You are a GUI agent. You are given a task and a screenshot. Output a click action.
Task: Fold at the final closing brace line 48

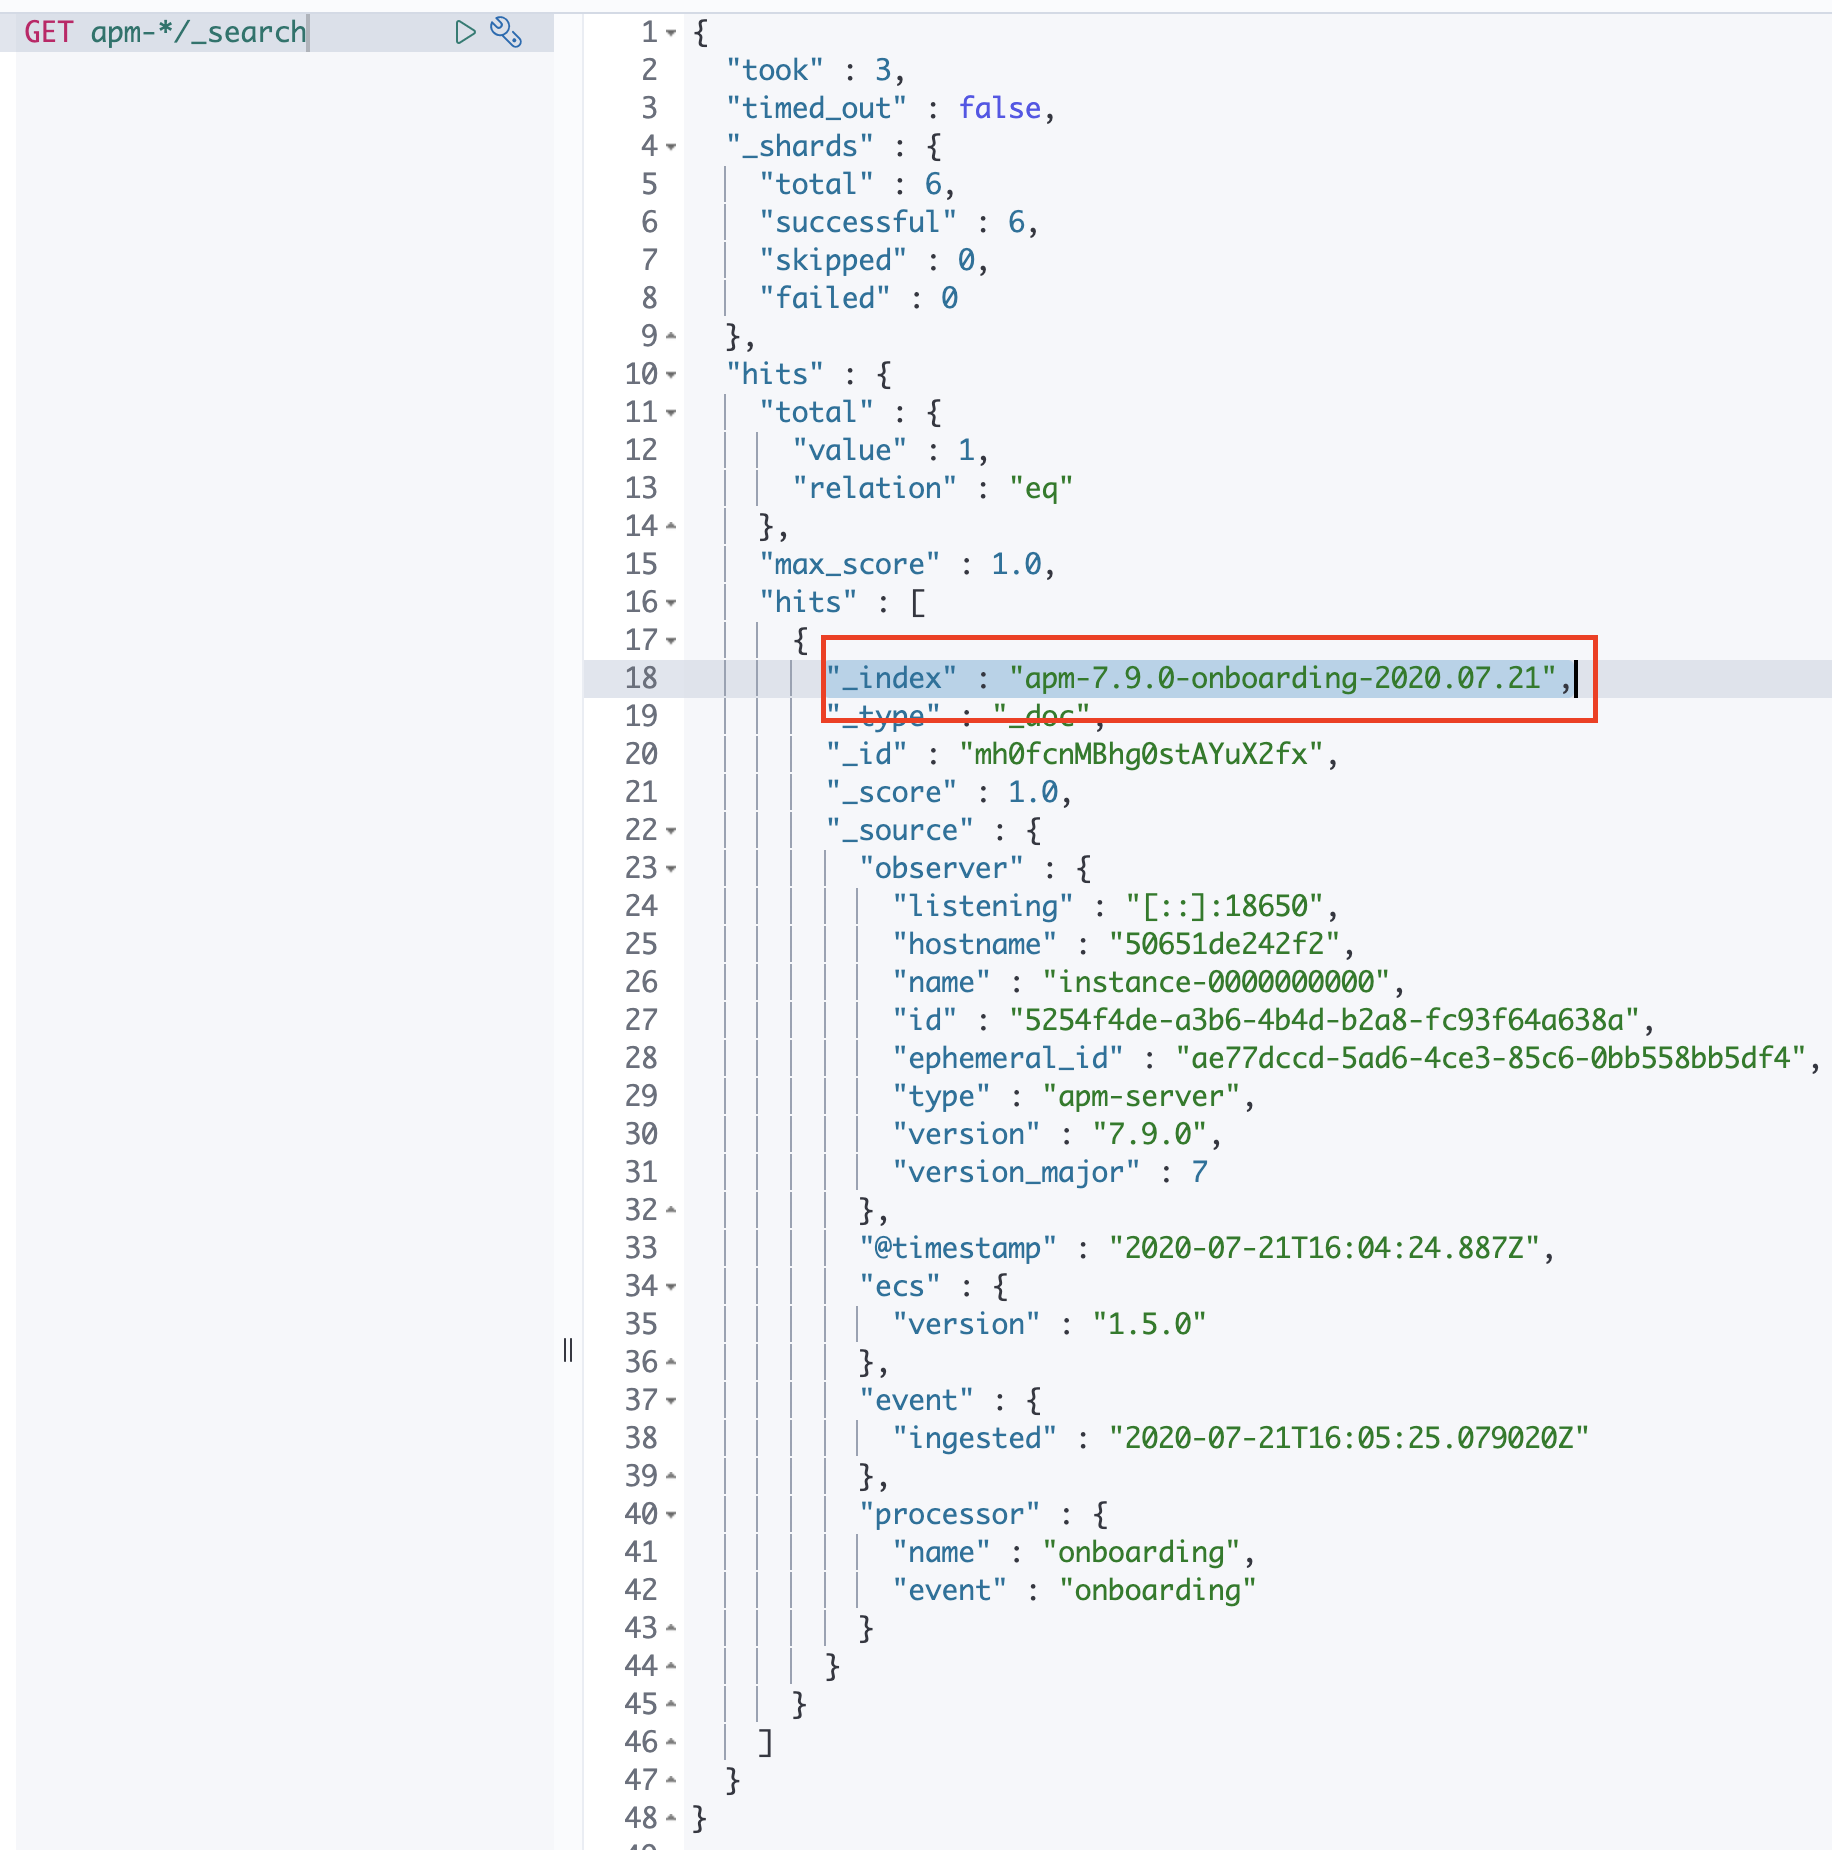[671, 1819]
